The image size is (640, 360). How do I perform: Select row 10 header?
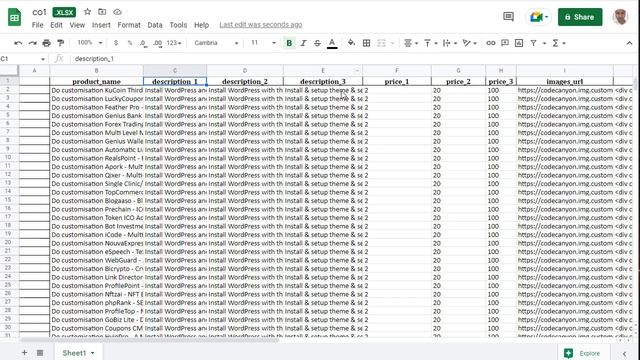click(x=8, y=158)
